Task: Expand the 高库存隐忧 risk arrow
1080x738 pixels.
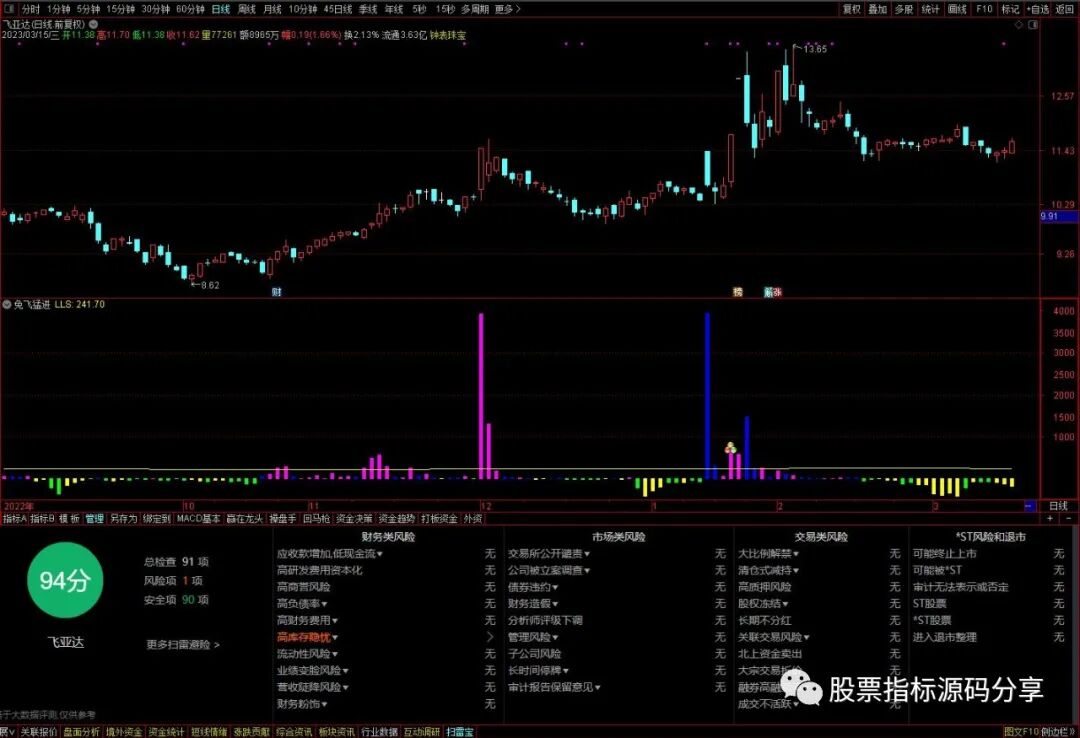Action: point(490,637)
